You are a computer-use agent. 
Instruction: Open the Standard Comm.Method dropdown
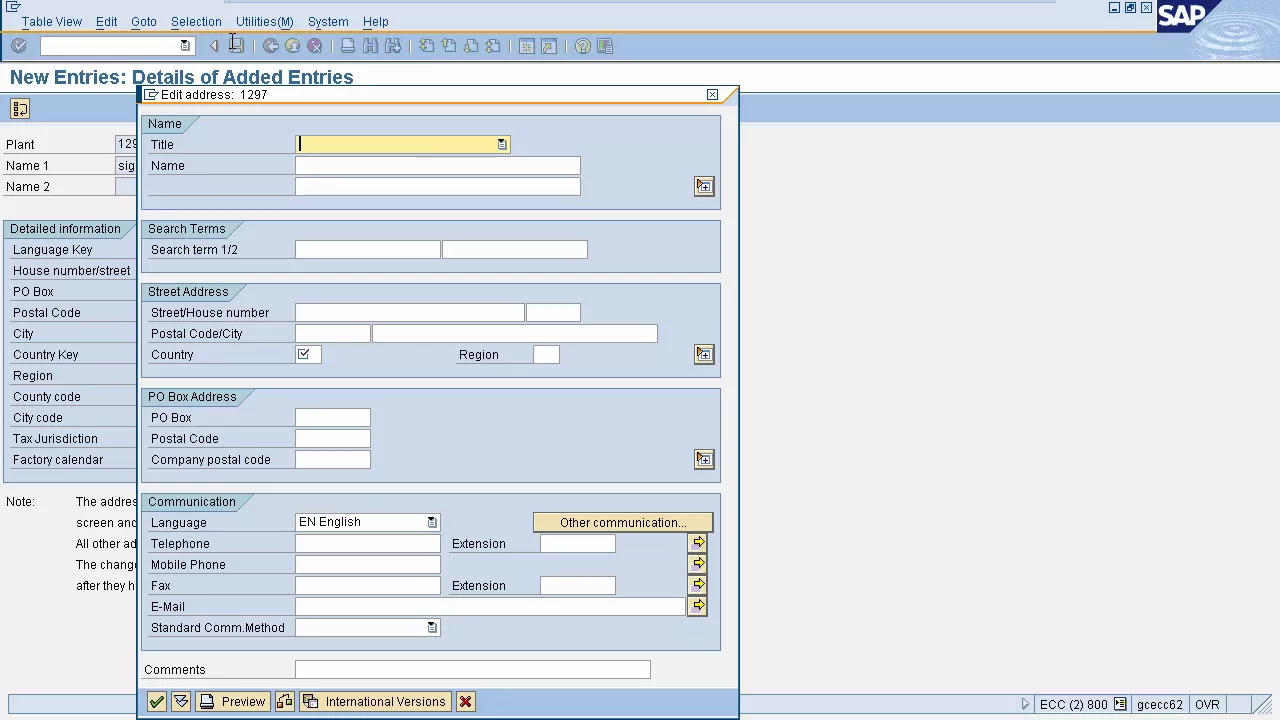(x=432, y=627)
